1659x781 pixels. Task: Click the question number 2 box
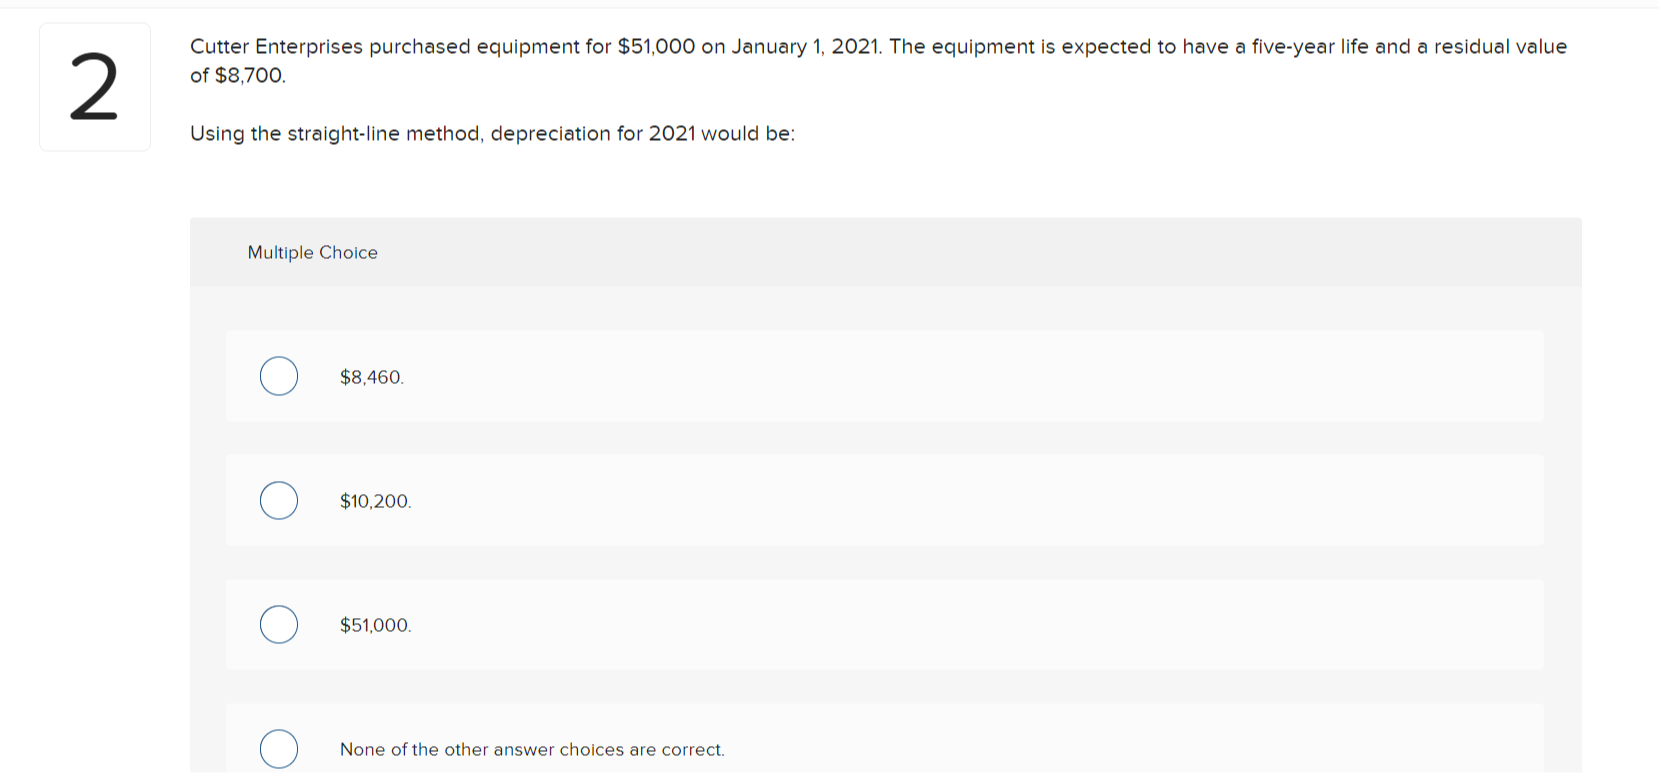[94, 86]
